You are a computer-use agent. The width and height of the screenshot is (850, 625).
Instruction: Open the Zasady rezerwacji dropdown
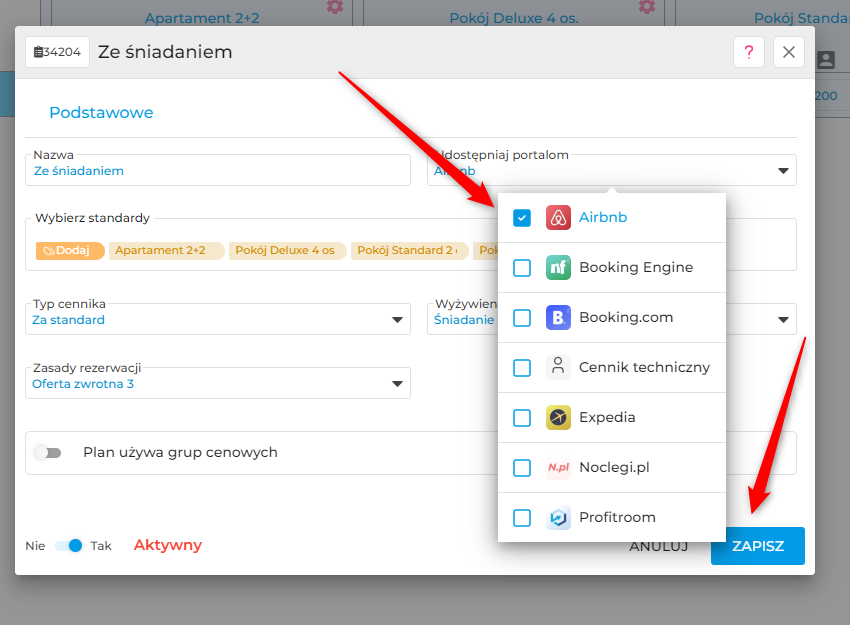[x=218, y=383]
